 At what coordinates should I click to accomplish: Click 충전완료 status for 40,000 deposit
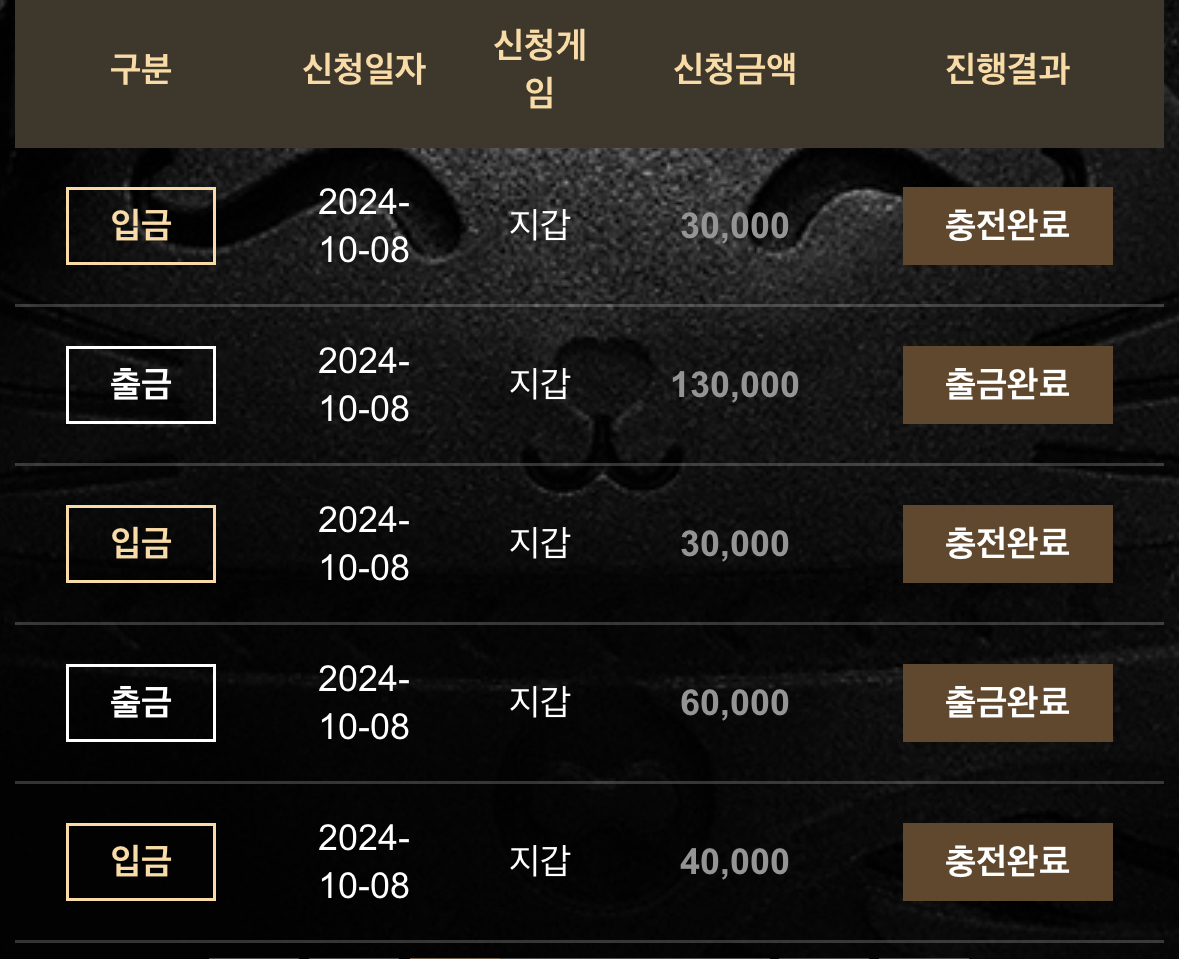(1008, 862)
